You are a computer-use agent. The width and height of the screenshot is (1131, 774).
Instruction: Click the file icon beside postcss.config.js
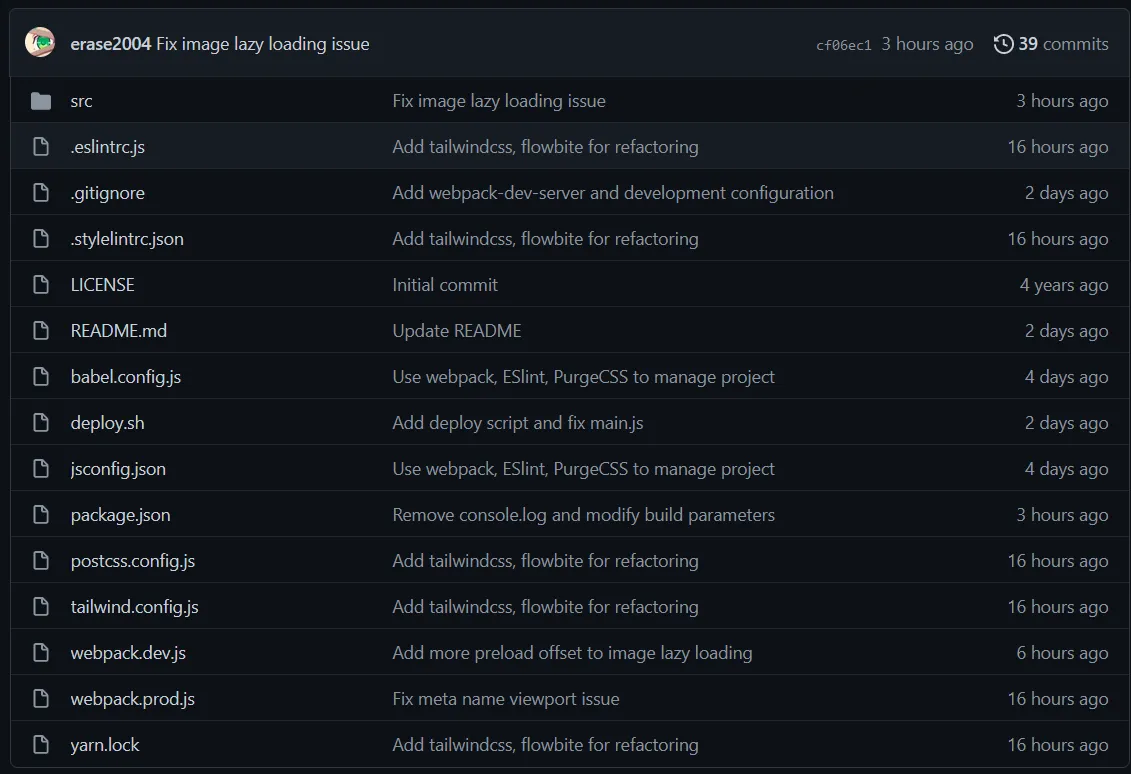(41, 561)
